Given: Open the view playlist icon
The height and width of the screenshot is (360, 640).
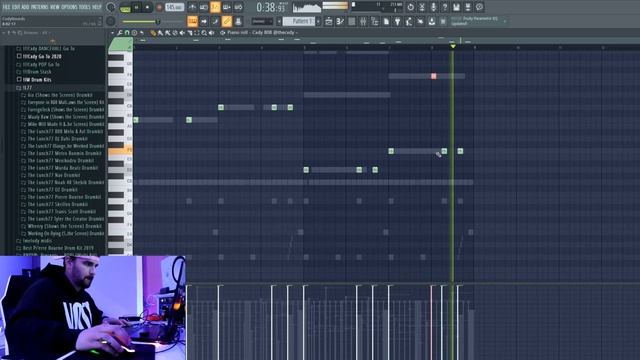Looking at the screenshot, I should tap(329, 21).
